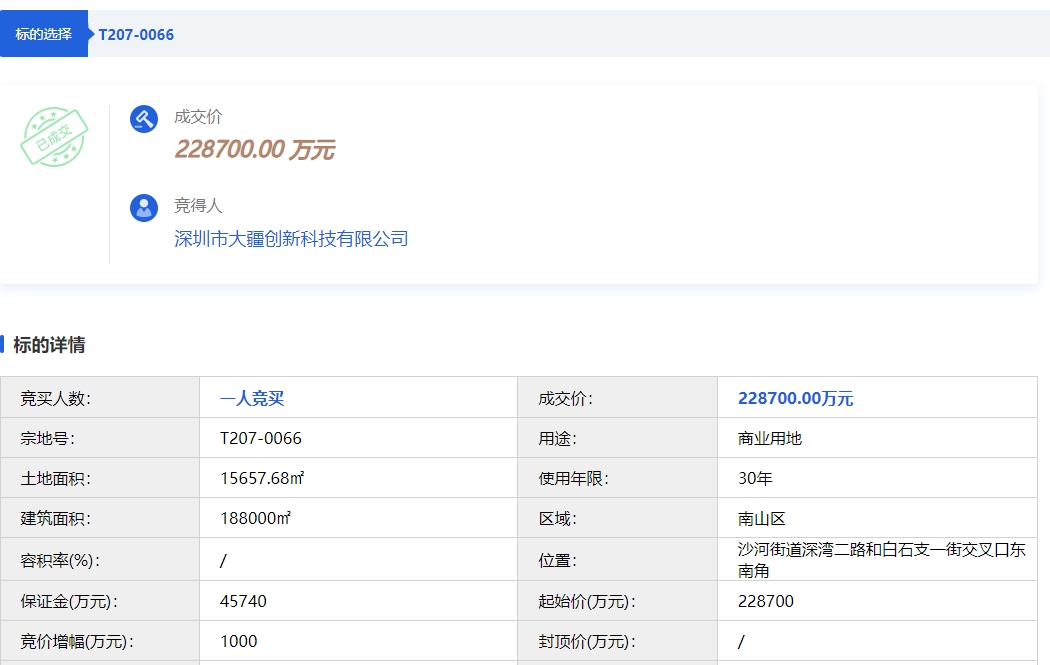Click the person icon beside 竞得人
1050x665 pixels.
[144, 208]
